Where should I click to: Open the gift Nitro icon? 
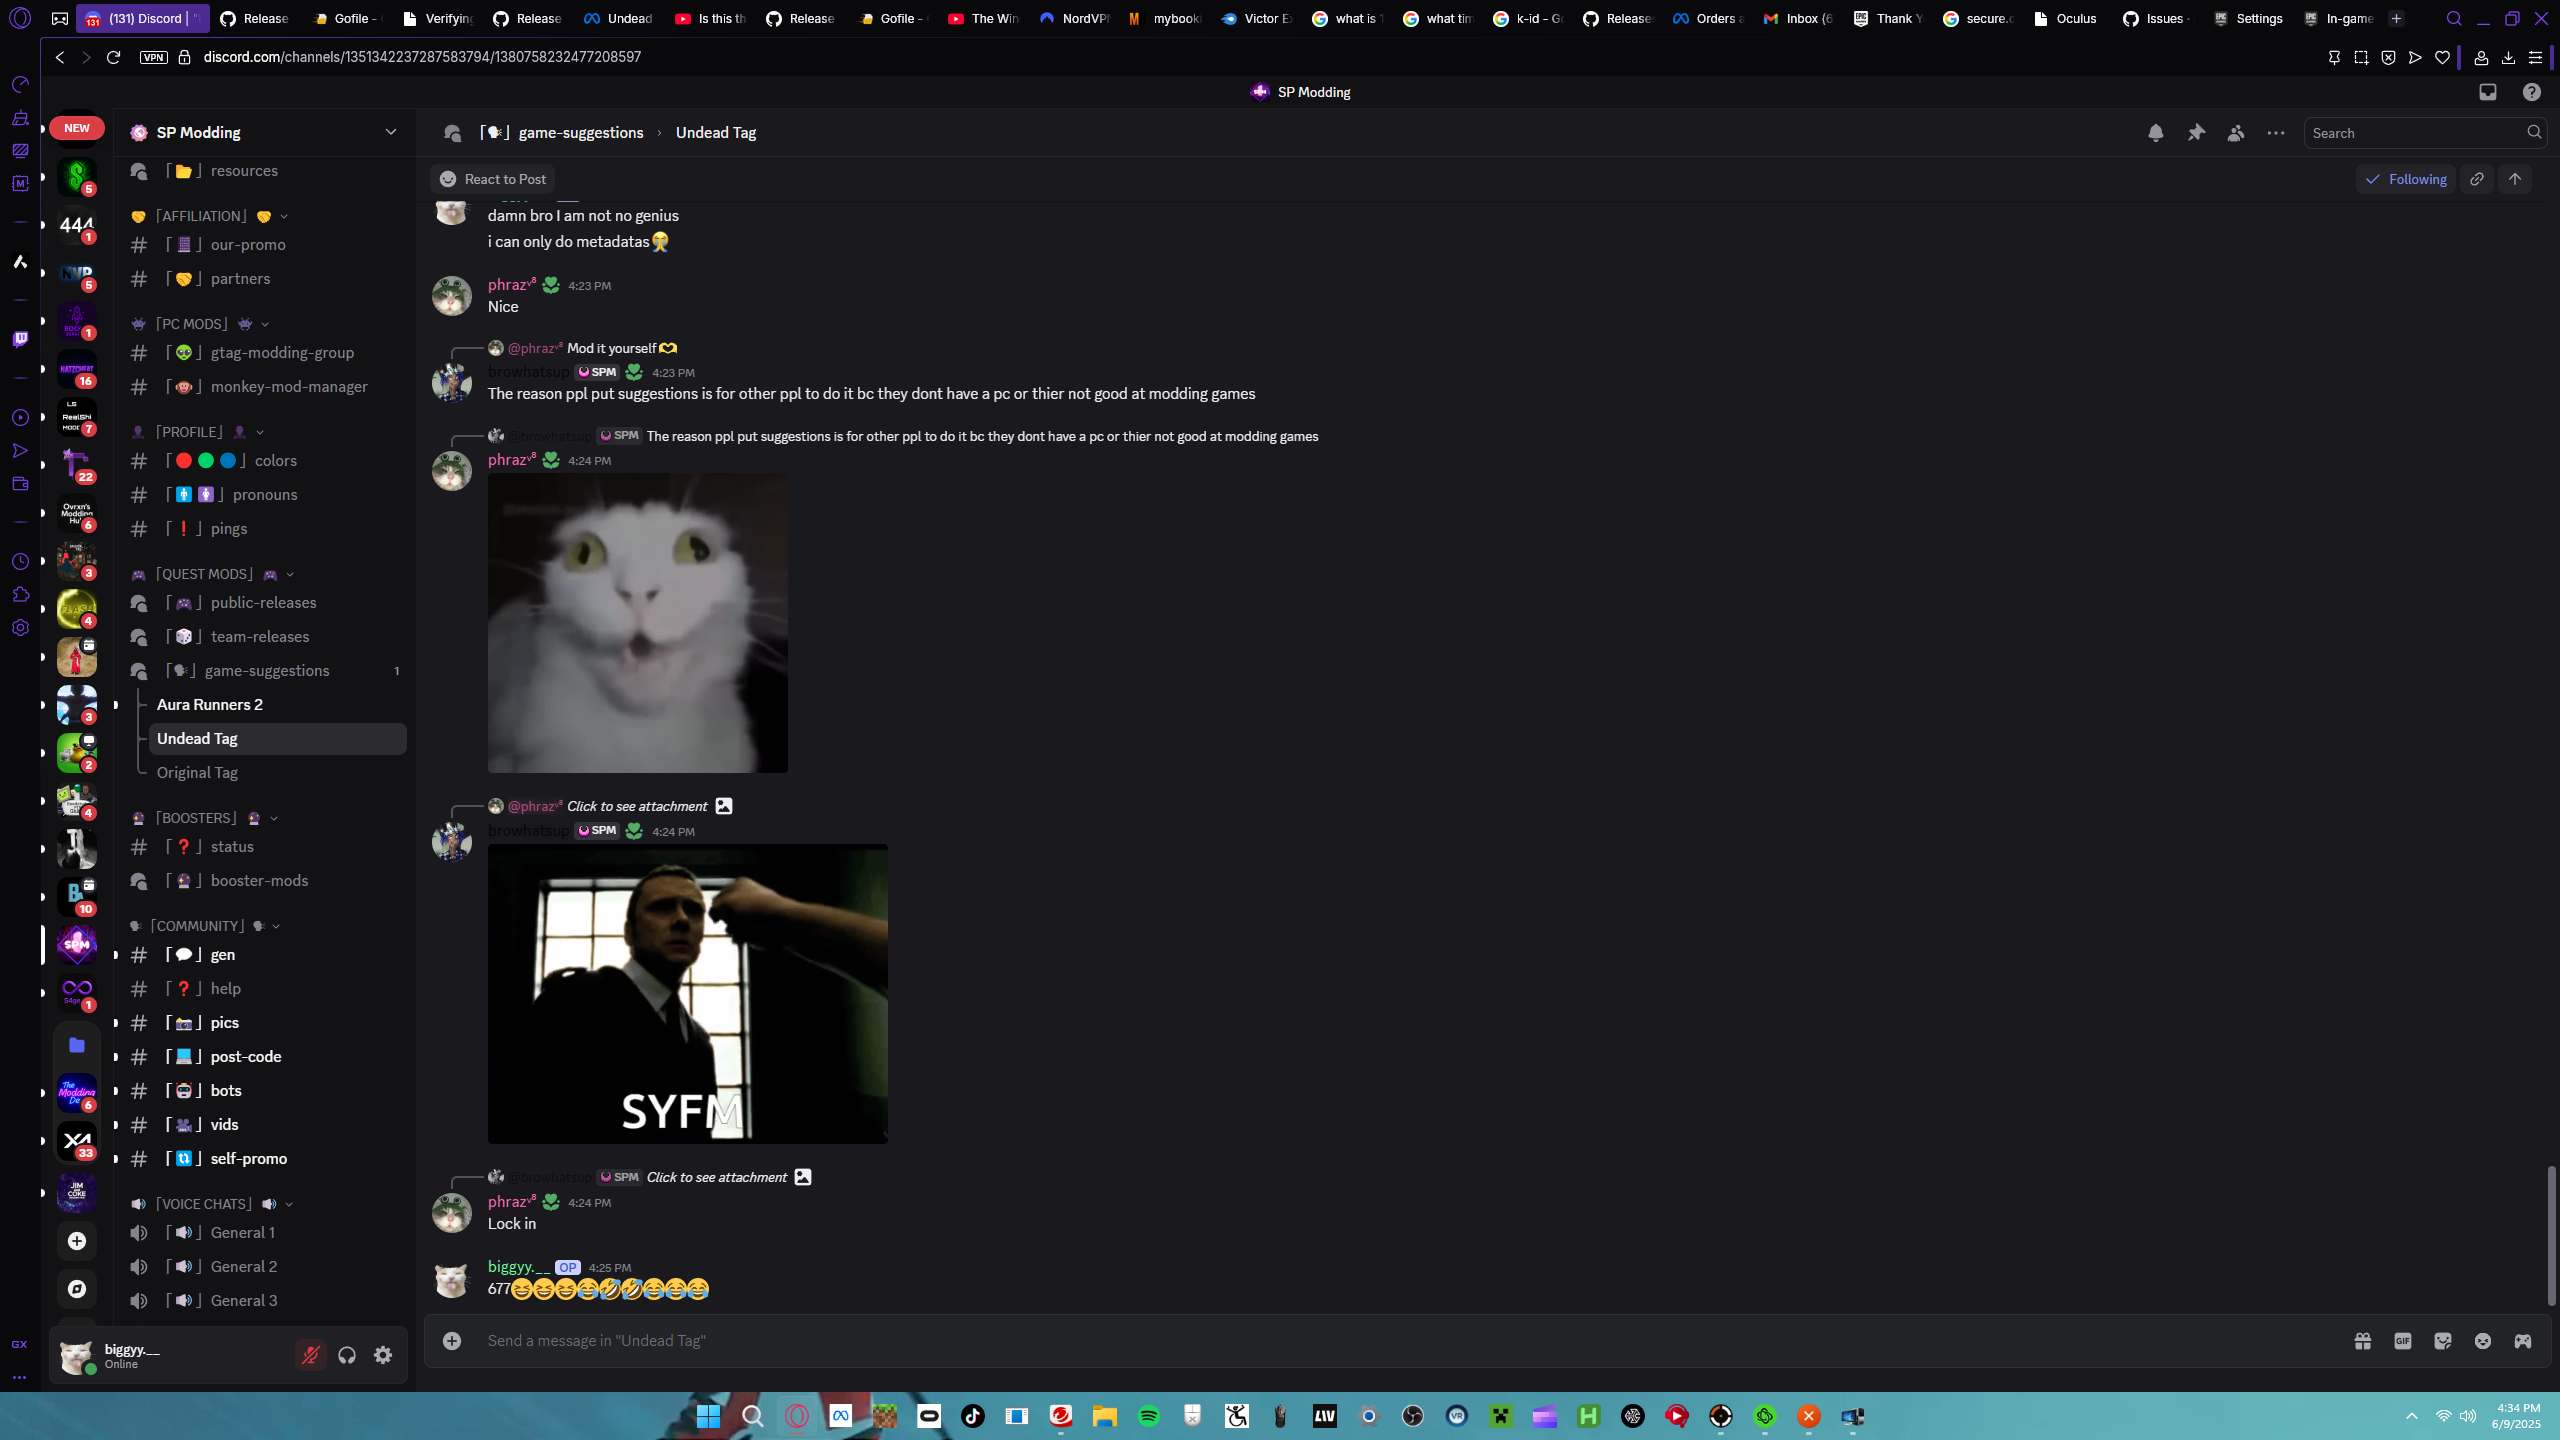pyautogui.click(x=2363, y=1341)
